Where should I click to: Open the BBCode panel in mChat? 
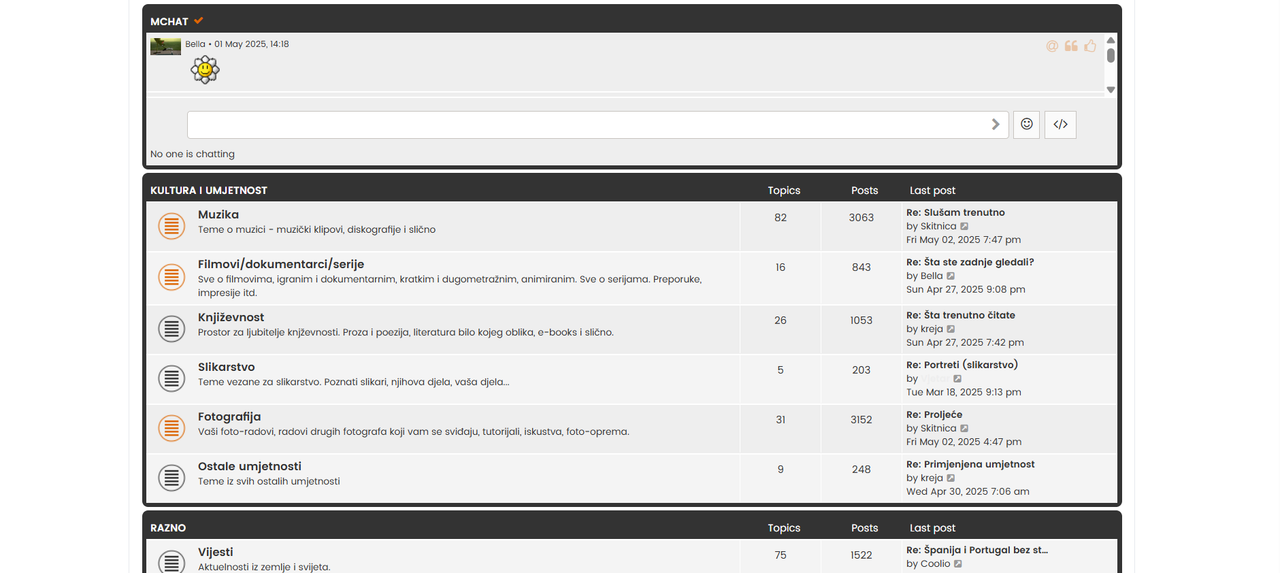coord(1061,124)
